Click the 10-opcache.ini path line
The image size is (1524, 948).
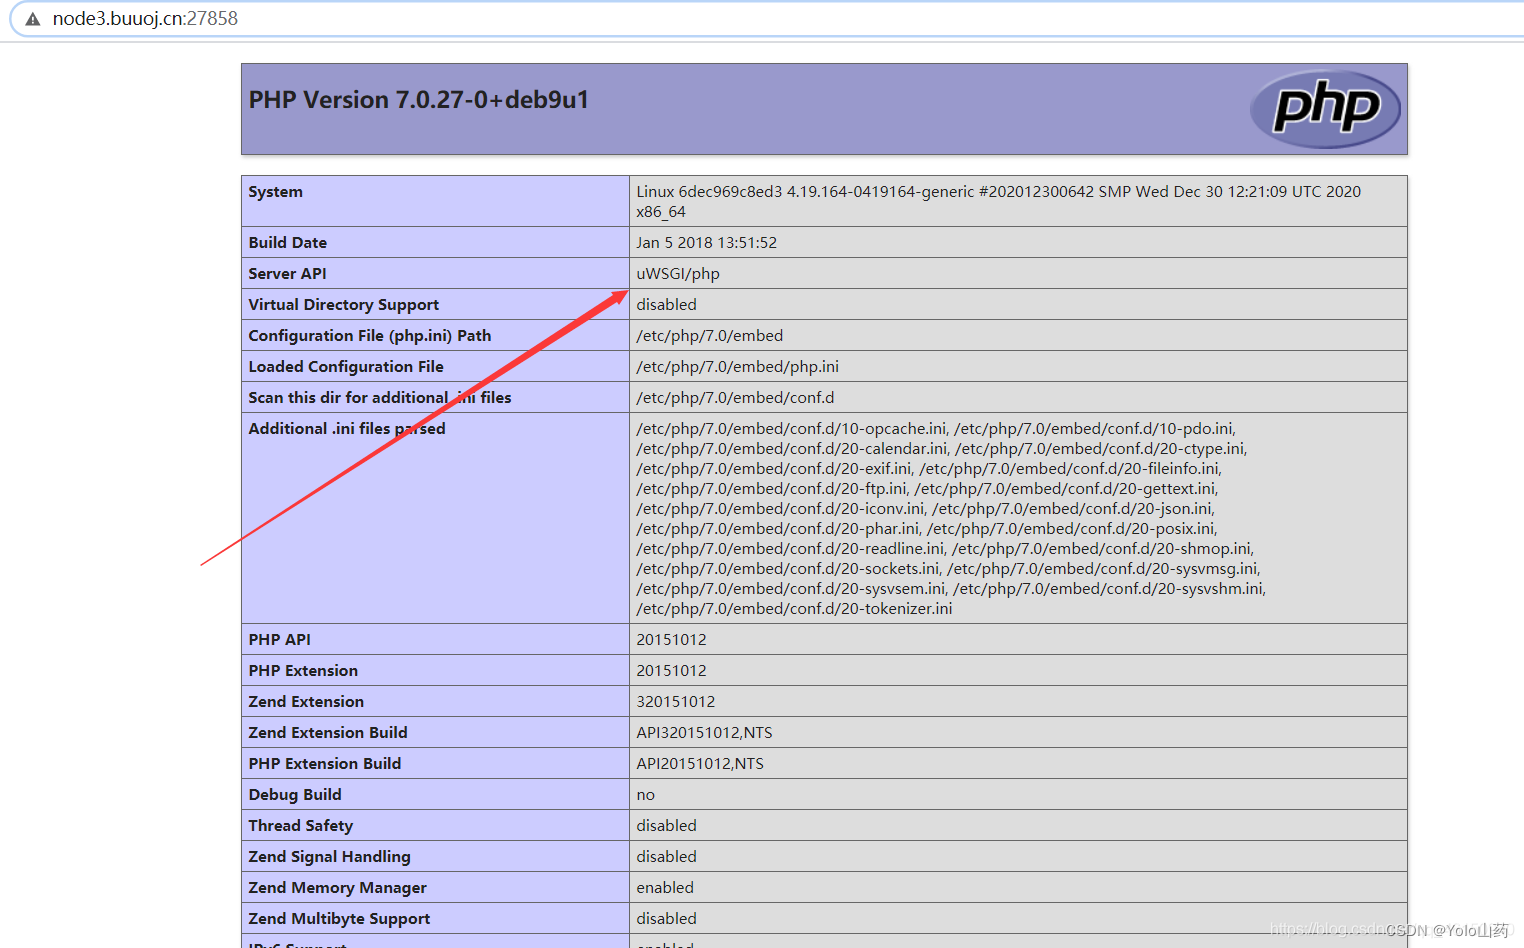tap(792, 429)
